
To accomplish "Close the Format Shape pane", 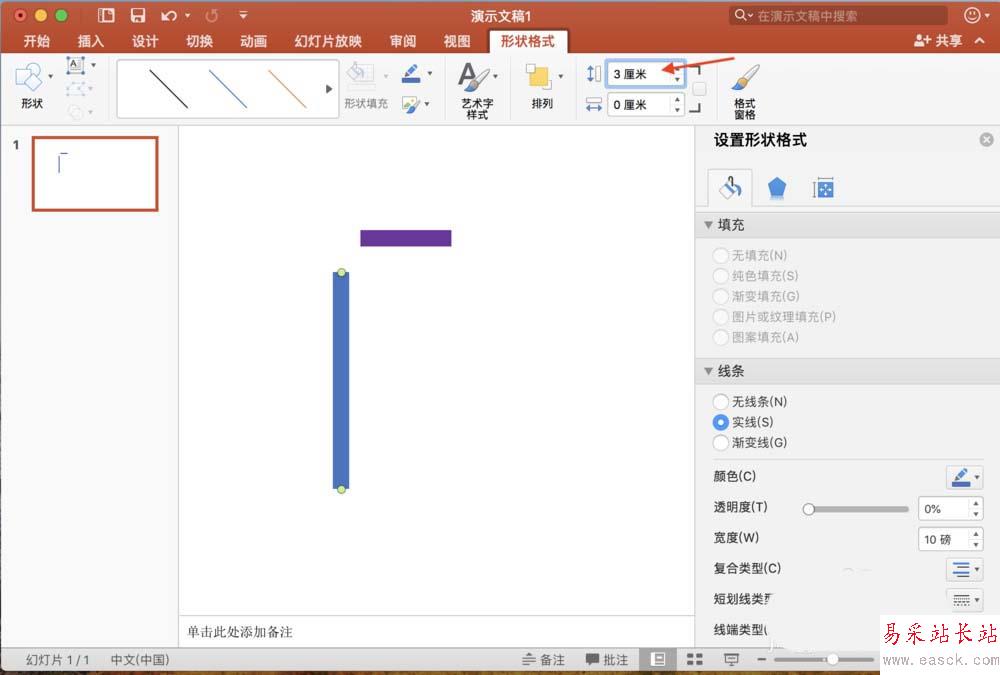I will [986, 140].
